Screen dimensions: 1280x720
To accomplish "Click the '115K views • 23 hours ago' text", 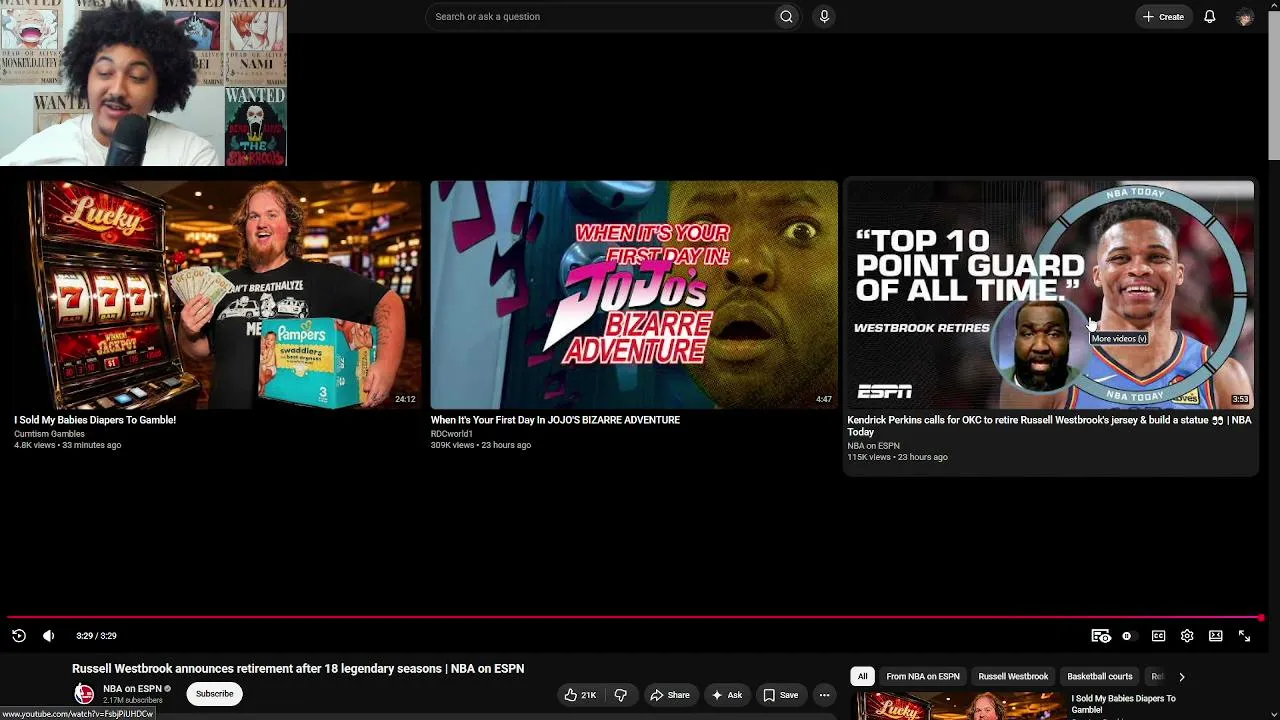I will click(x=897, y=457).
